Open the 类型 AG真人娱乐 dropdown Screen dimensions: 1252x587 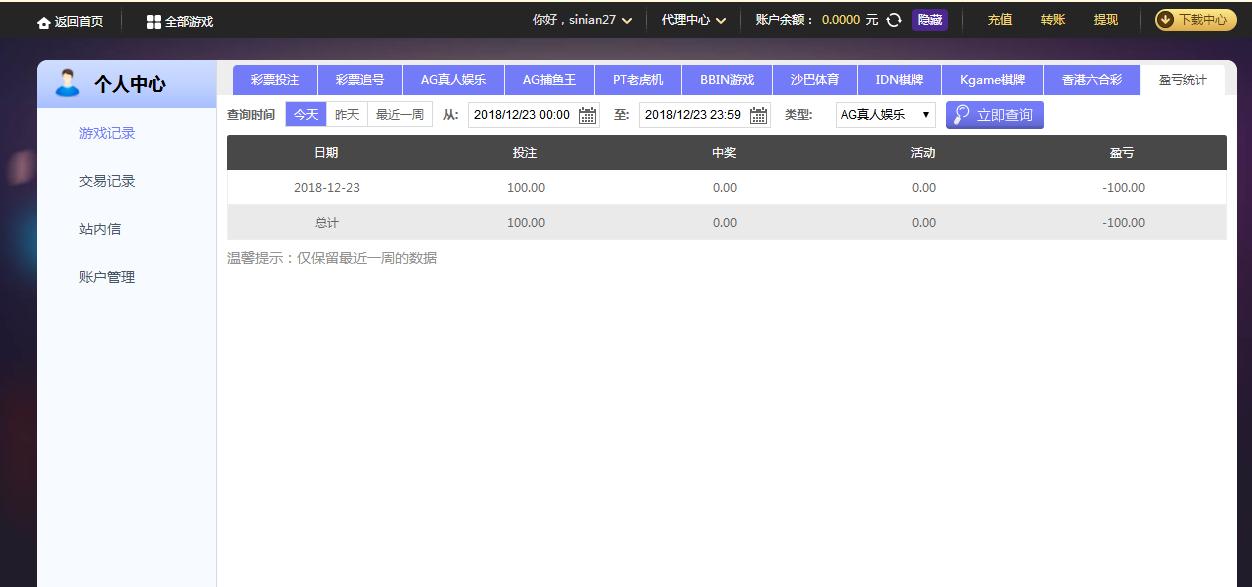point(885,115)
